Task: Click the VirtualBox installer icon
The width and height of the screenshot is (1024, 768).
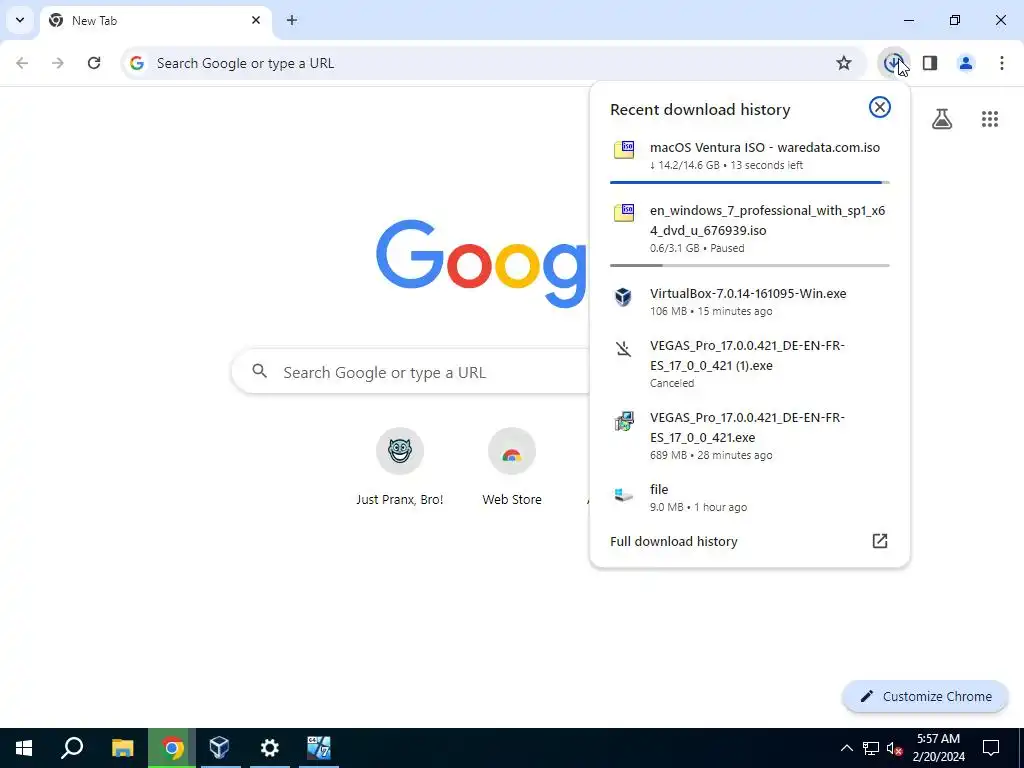Action: click(x=624, y=296)
